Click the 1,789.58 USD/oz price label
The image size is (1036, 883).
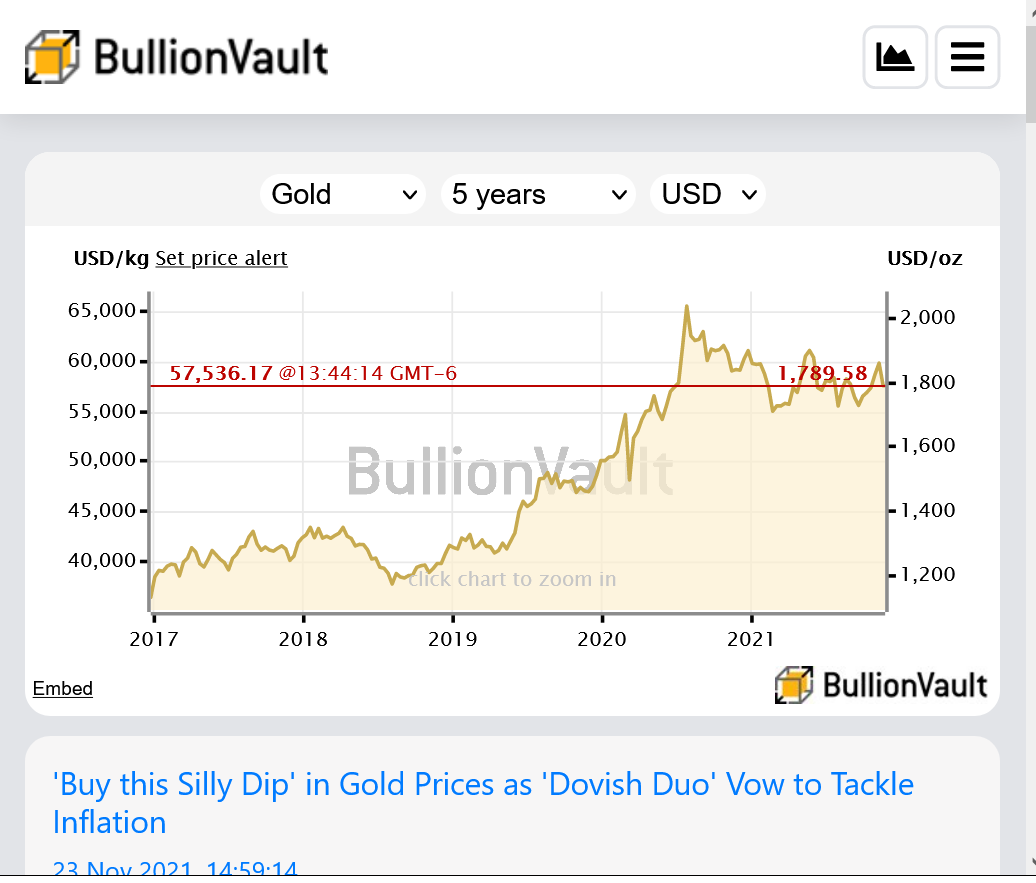click(x=822, y=373)
